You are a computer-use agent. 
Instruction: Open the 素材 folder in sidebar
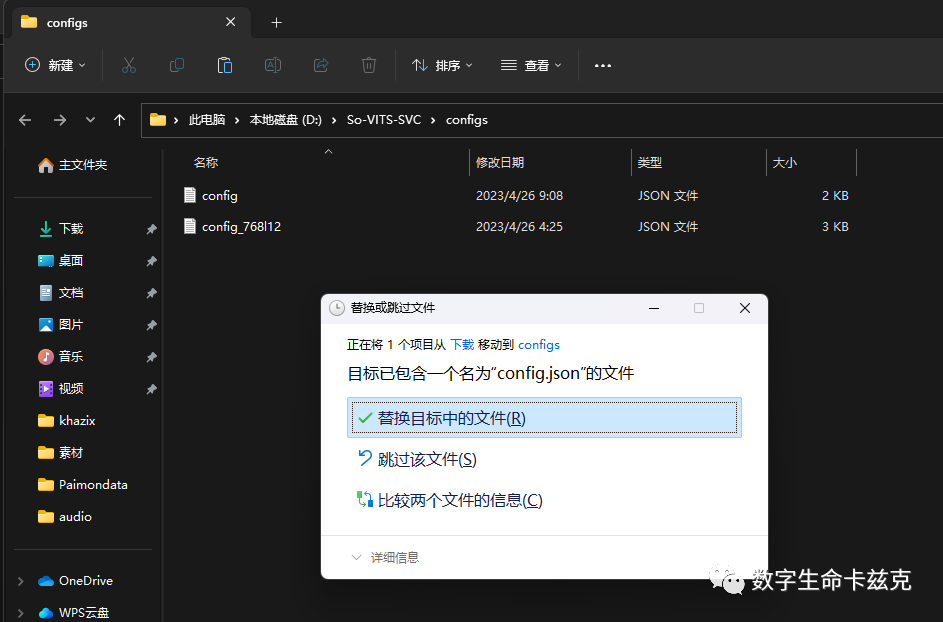pos(71,452)
